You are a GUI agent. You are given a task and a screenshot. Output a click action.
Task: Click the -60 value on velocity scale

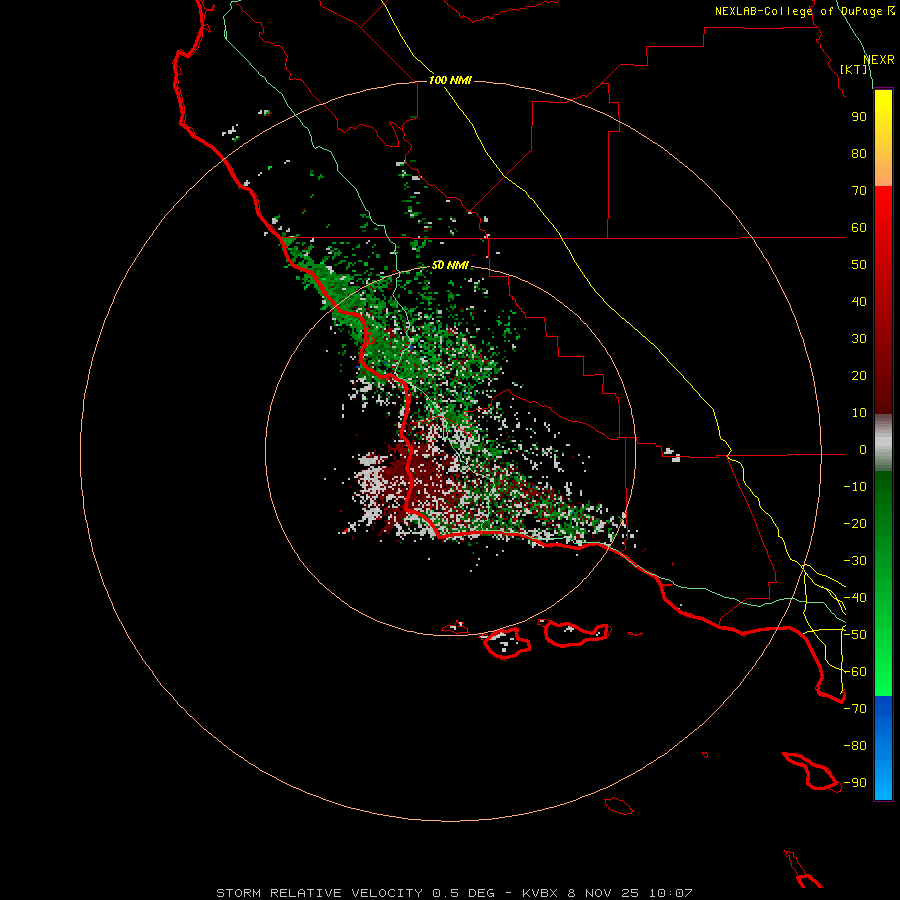[855, 672]
